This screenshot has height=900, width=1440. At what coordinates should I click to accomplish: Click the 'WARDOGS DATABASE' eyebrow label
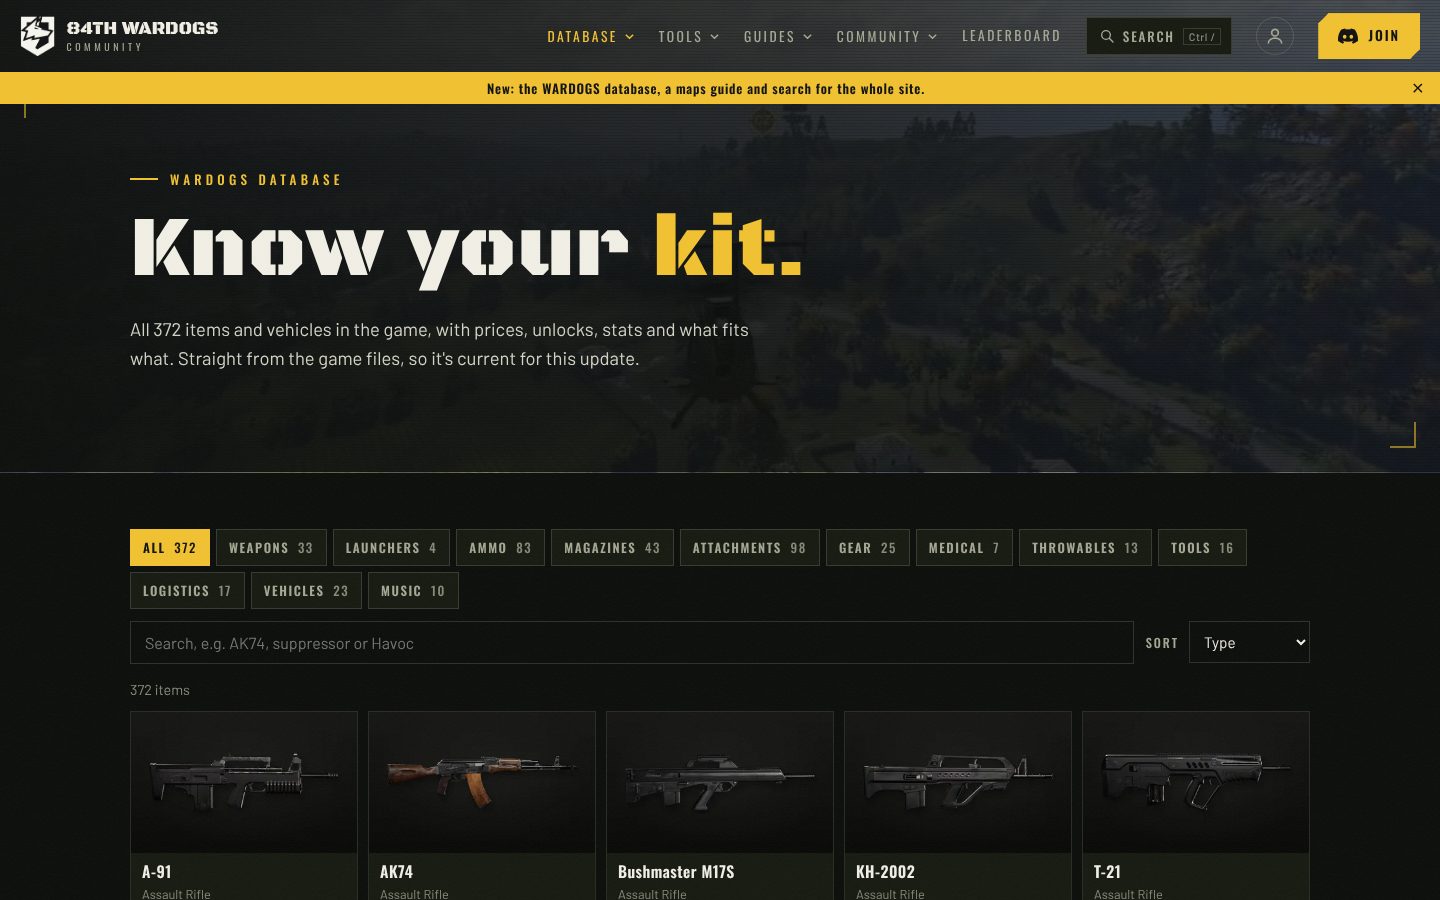pyautogui.click(x=256, y=180)
